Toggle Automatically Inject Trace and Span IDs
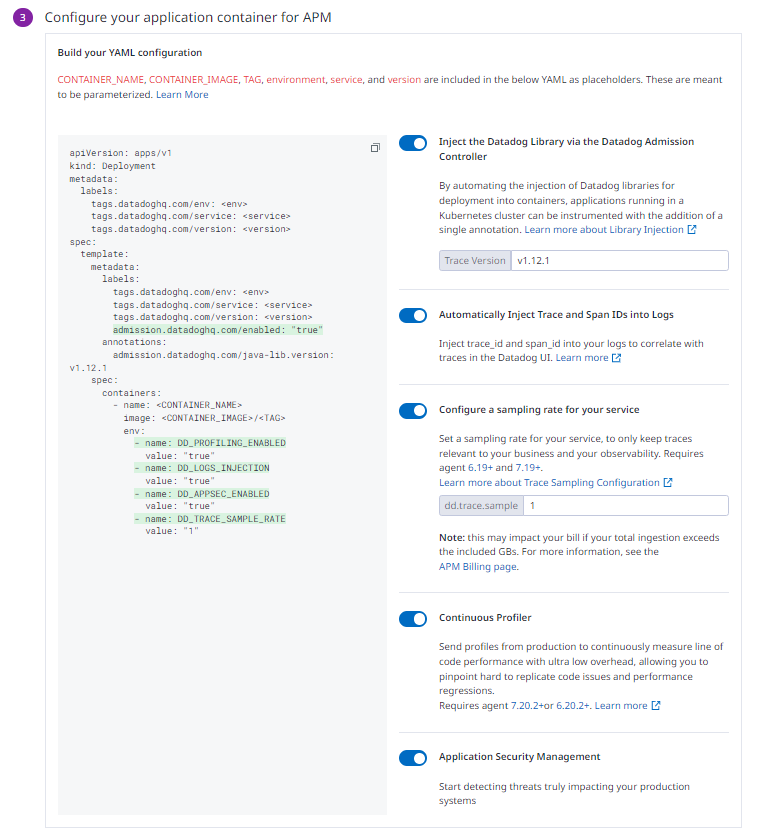772x836 pixels. pyautogui.click(x=413, y=316)
